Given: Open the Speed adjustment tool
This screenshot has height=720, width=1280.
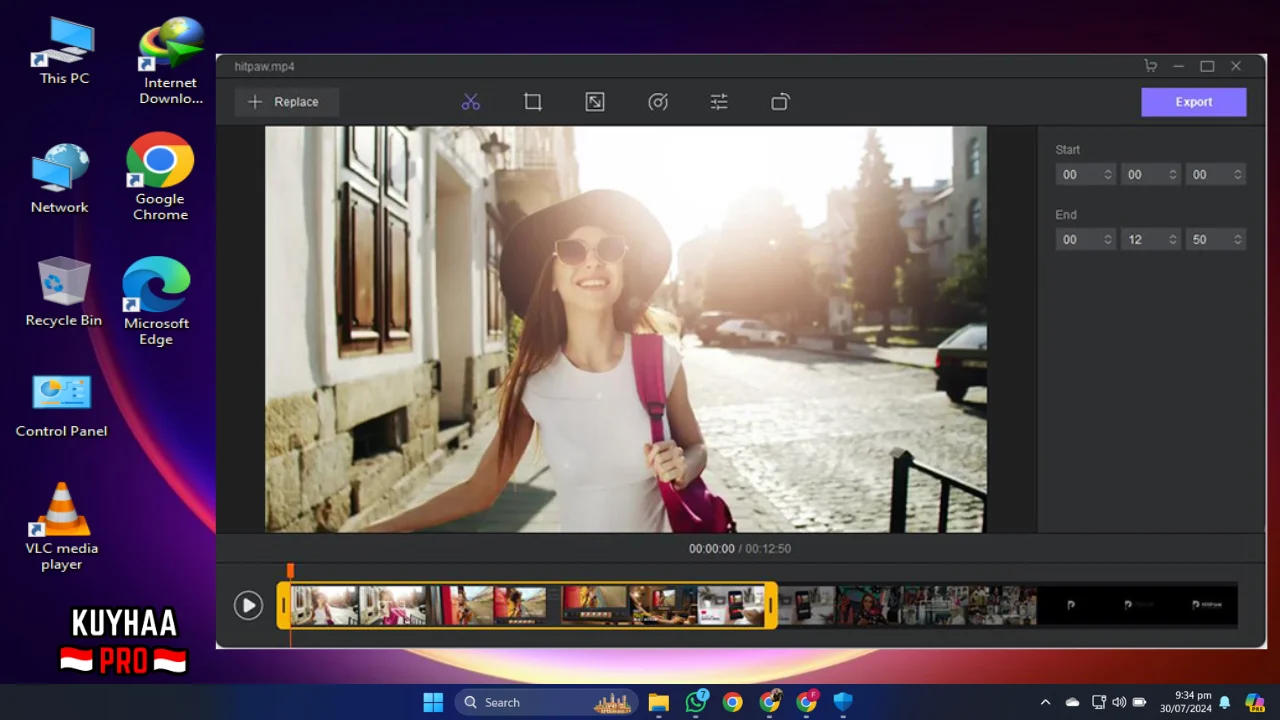Looking at the screenshot, I should click(657, 102).
